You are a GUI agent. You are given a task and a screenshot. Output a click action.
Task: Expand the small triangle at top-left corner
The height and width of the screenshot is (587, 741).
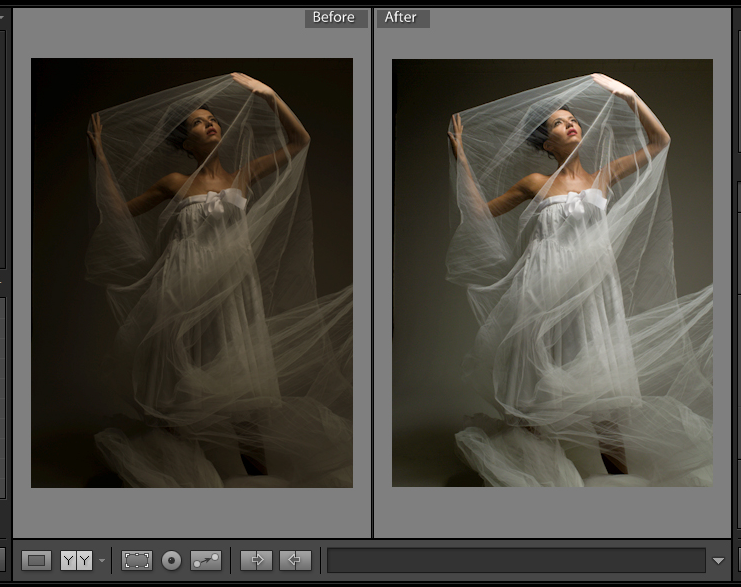coord(3,15)
